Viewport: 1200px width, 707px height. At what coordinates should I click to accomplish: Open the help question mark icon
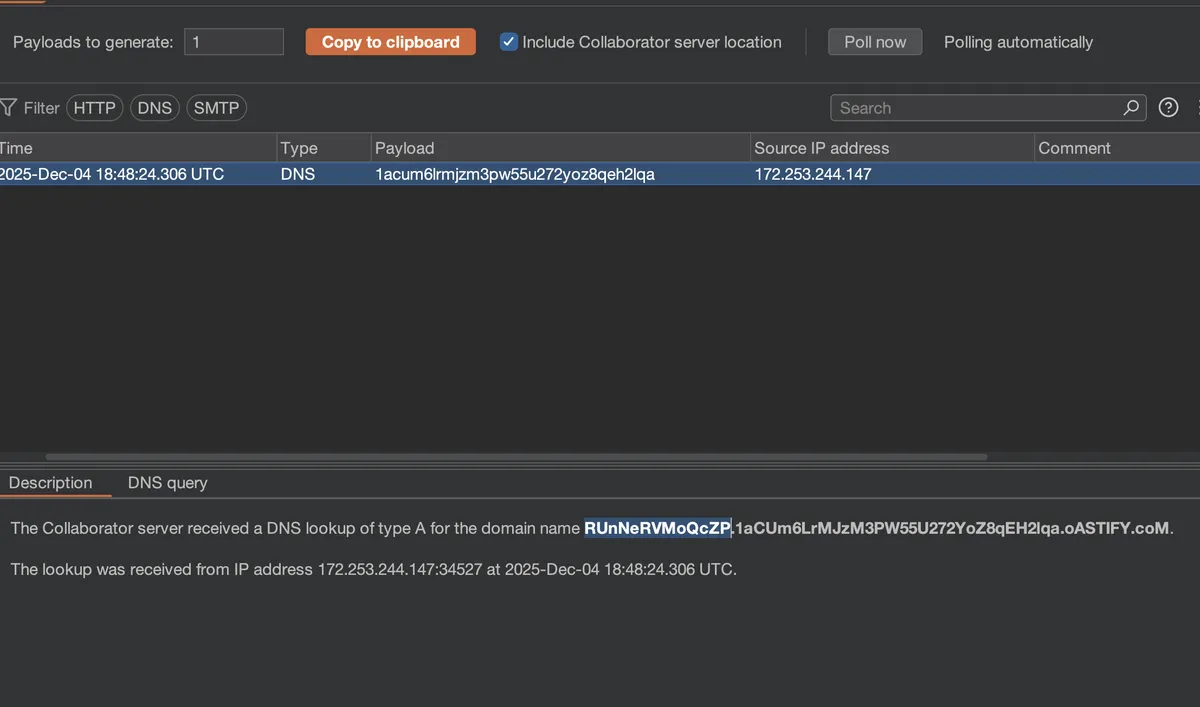pos(1168,108)
